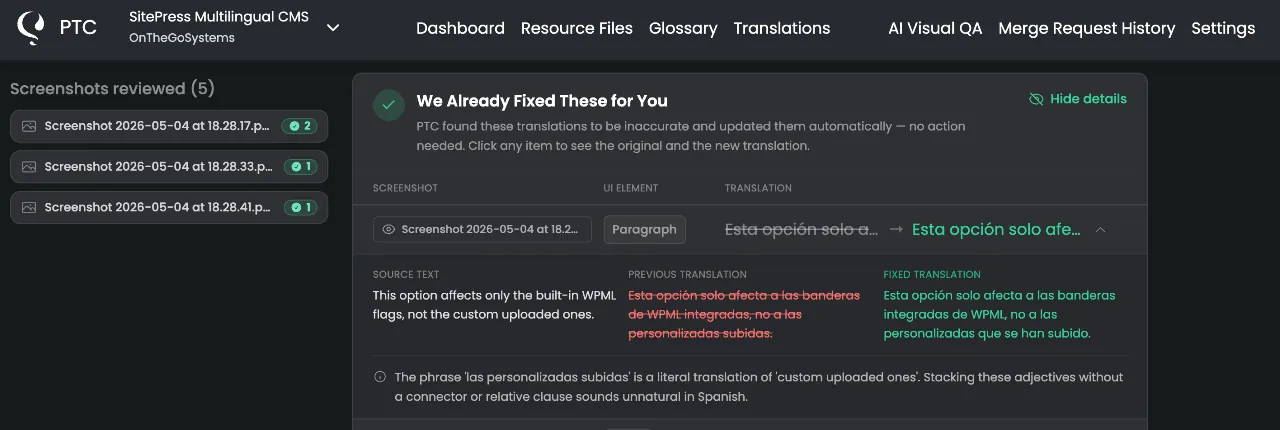The image size is (1280, 430).
Task: Open Resource Files in the navigation
Action: pyautogui.click(x=577, y=28)
